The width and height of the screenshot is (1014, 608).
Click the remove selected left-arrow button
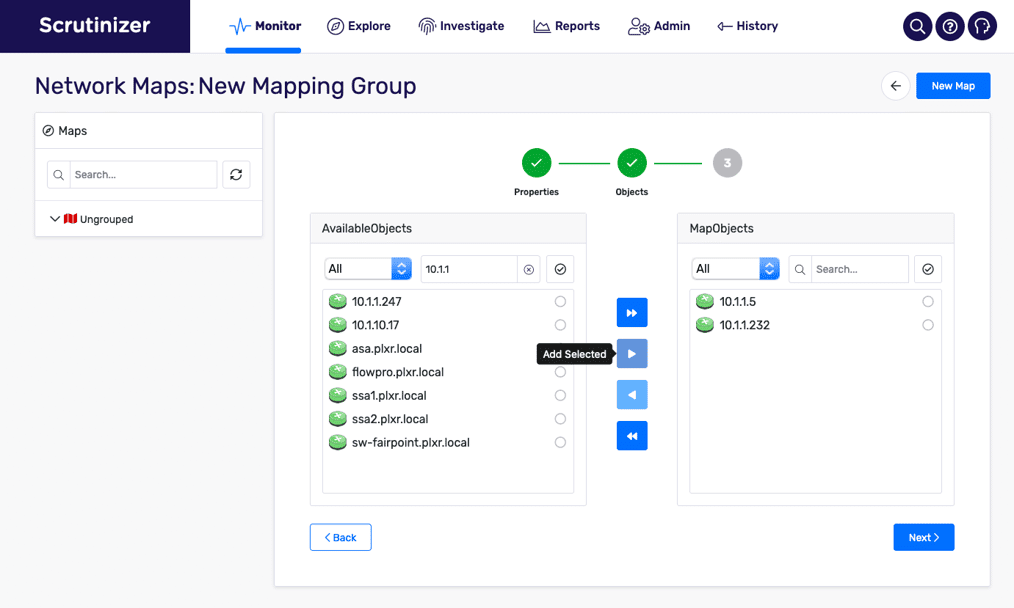point(632,395)
